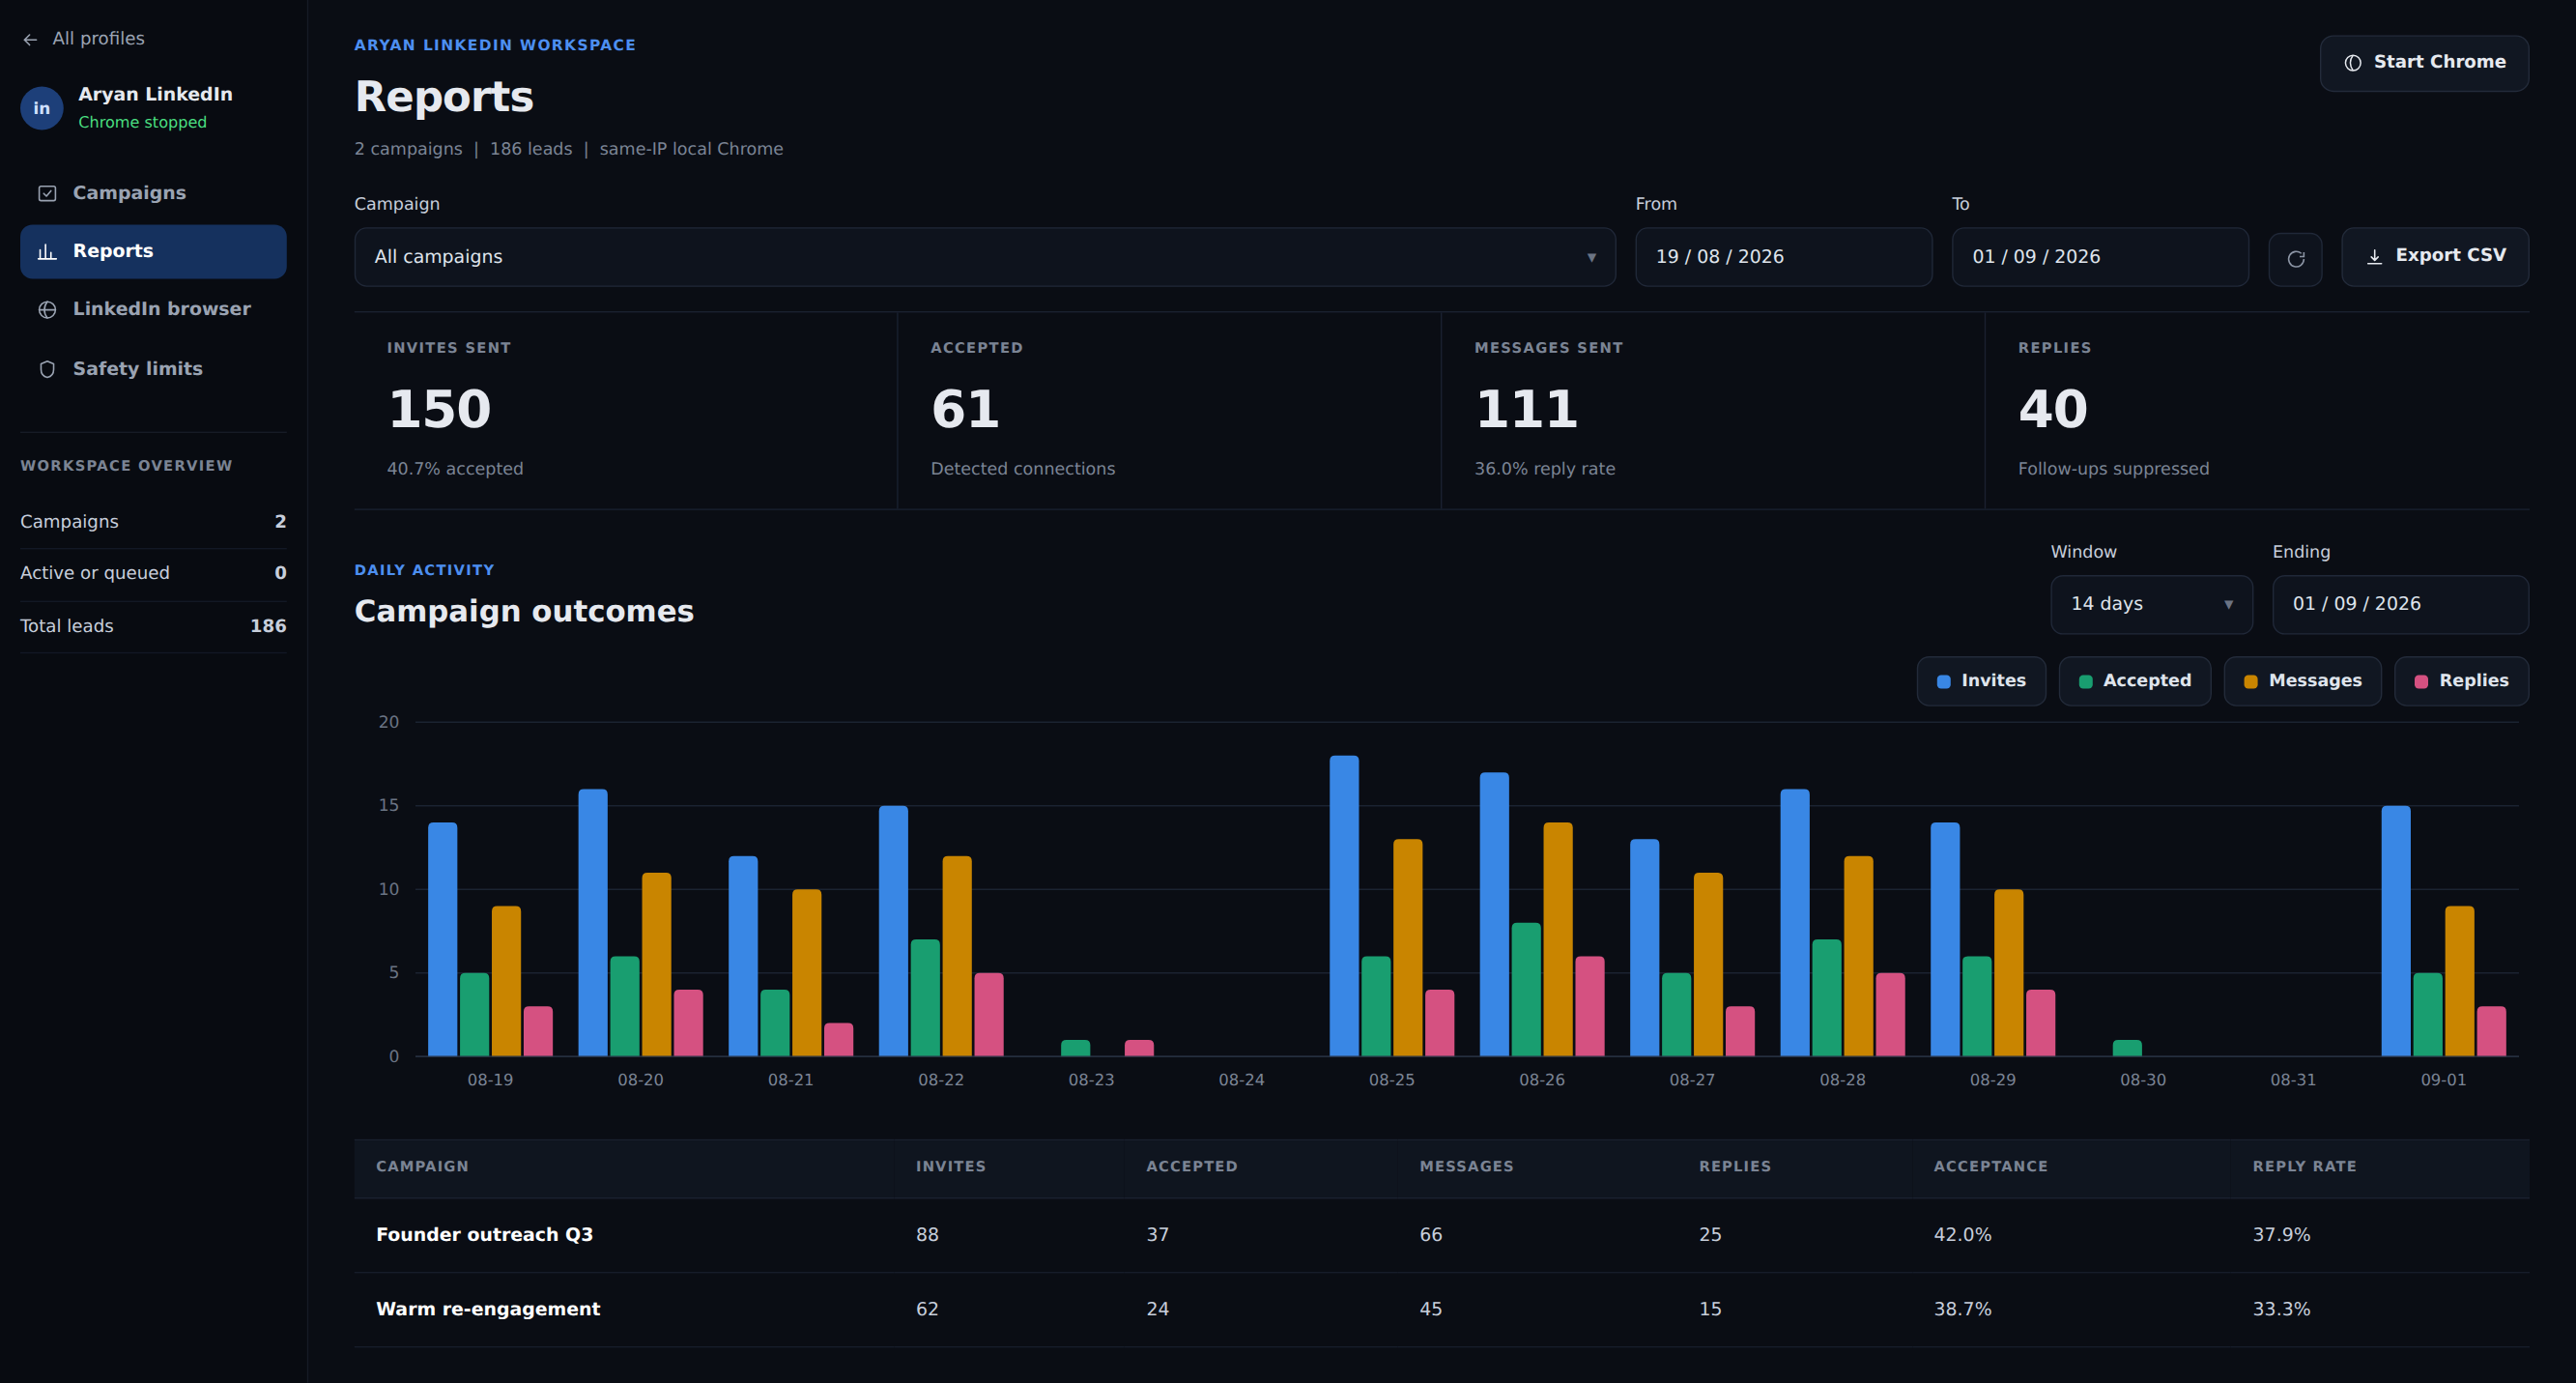The height and width of the screenshot is (1383, 2576).
Task: Click the power icon in Start Chrome
Action: click(2353, 63)
